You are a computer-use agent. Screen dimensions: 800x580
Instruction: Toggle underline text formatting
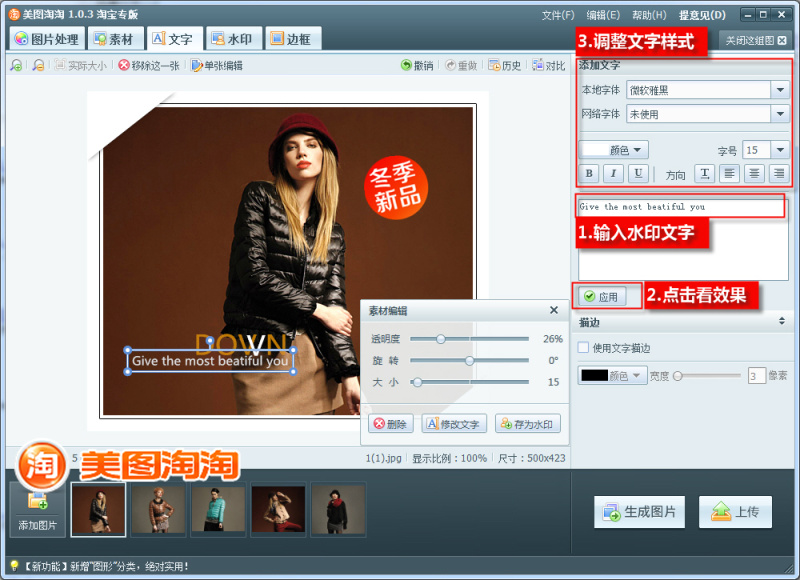[638, 173]
